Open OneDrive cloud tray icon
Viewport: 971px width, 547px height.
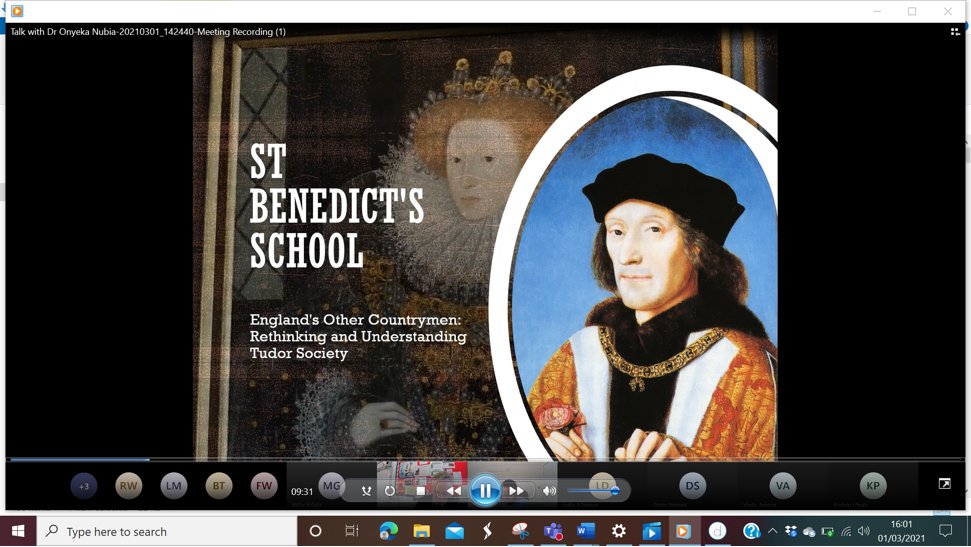pos(809,532)
